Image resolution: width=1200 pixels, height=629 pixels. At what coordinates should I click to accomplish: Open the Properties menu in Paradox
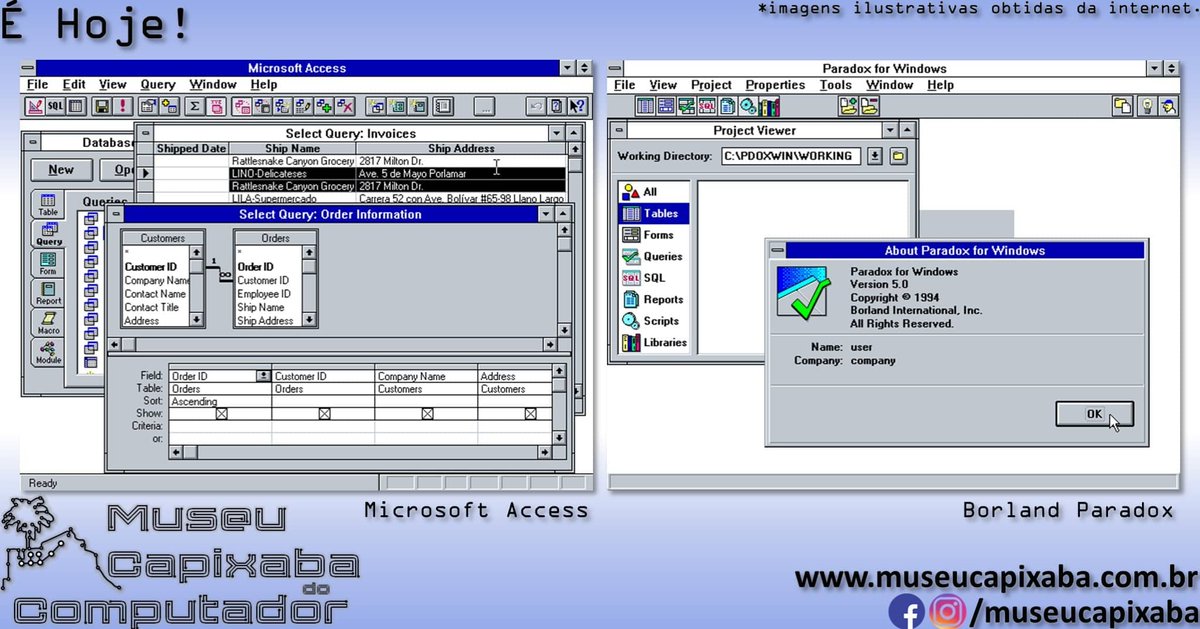[x=775, y=85]
